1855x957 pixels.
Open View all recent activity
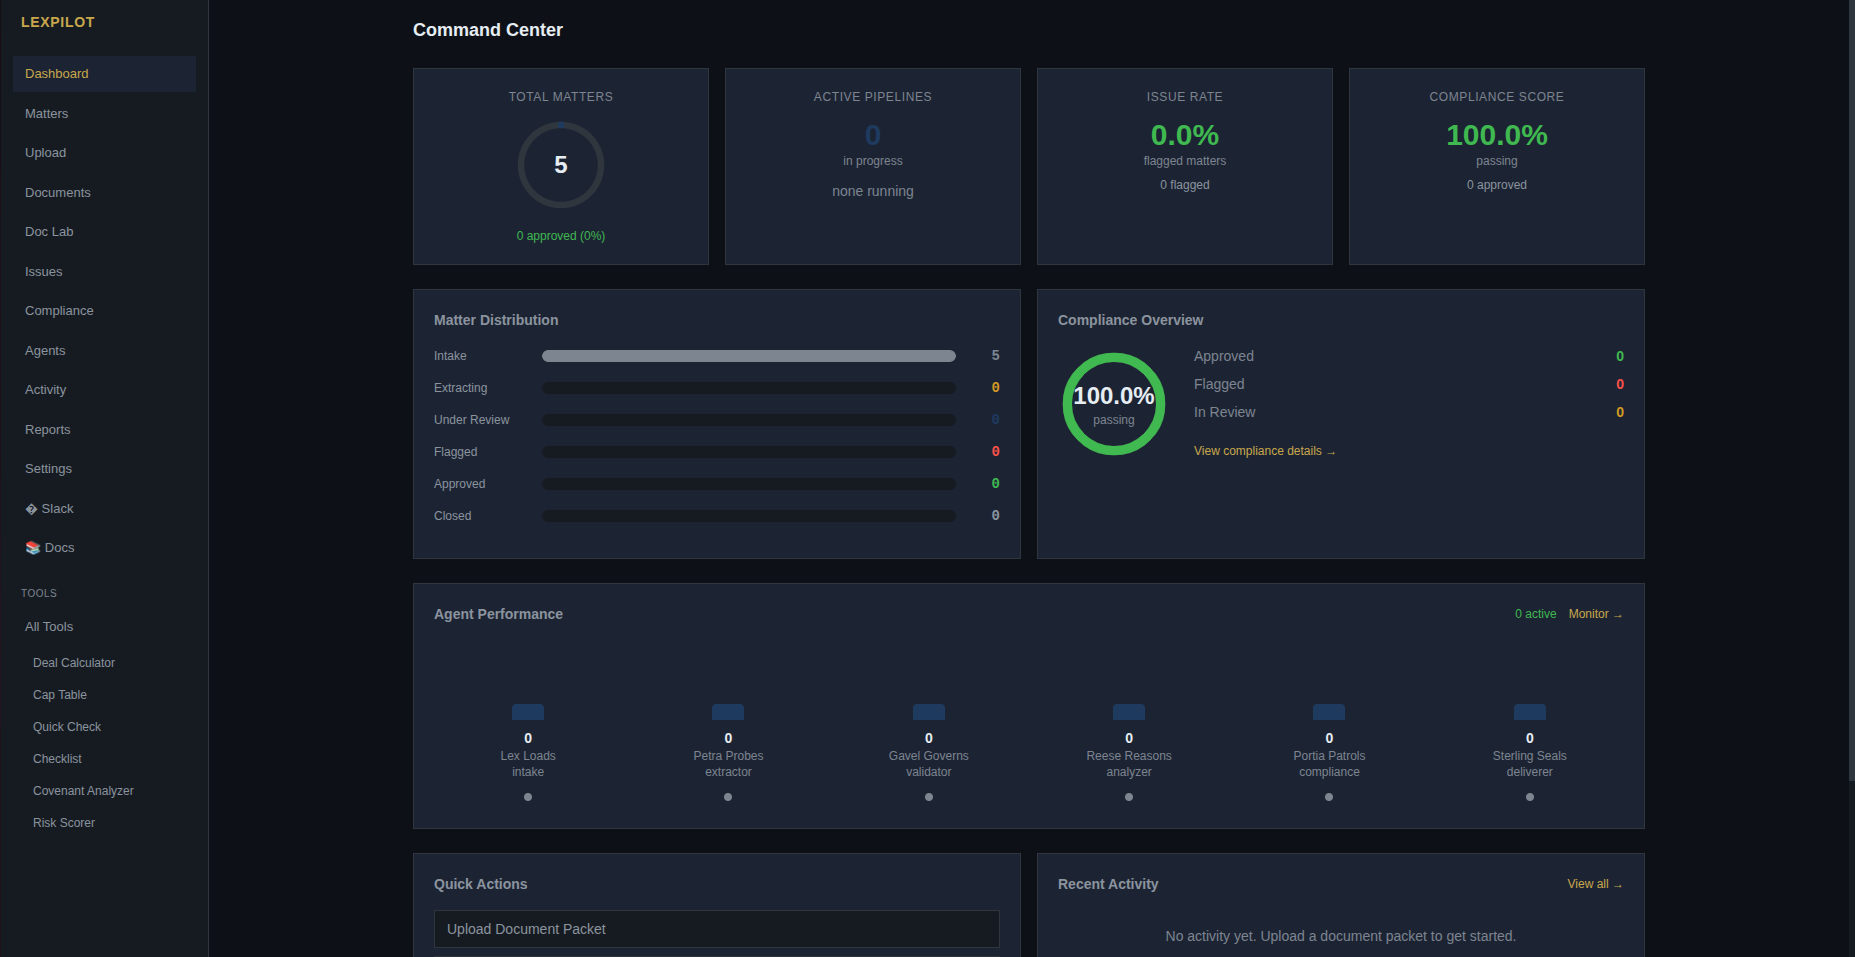[x=1595, y=884]
